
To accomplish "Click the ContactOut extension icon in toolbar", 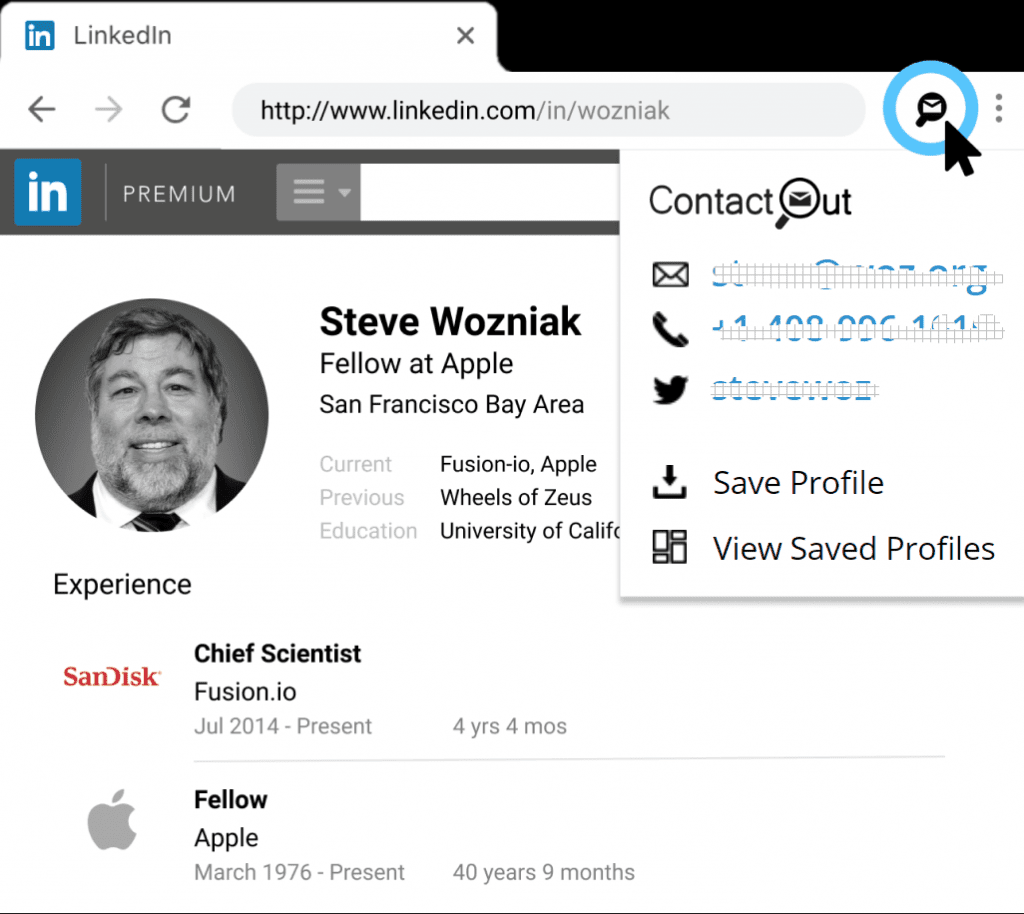I will tap(931, 108).
